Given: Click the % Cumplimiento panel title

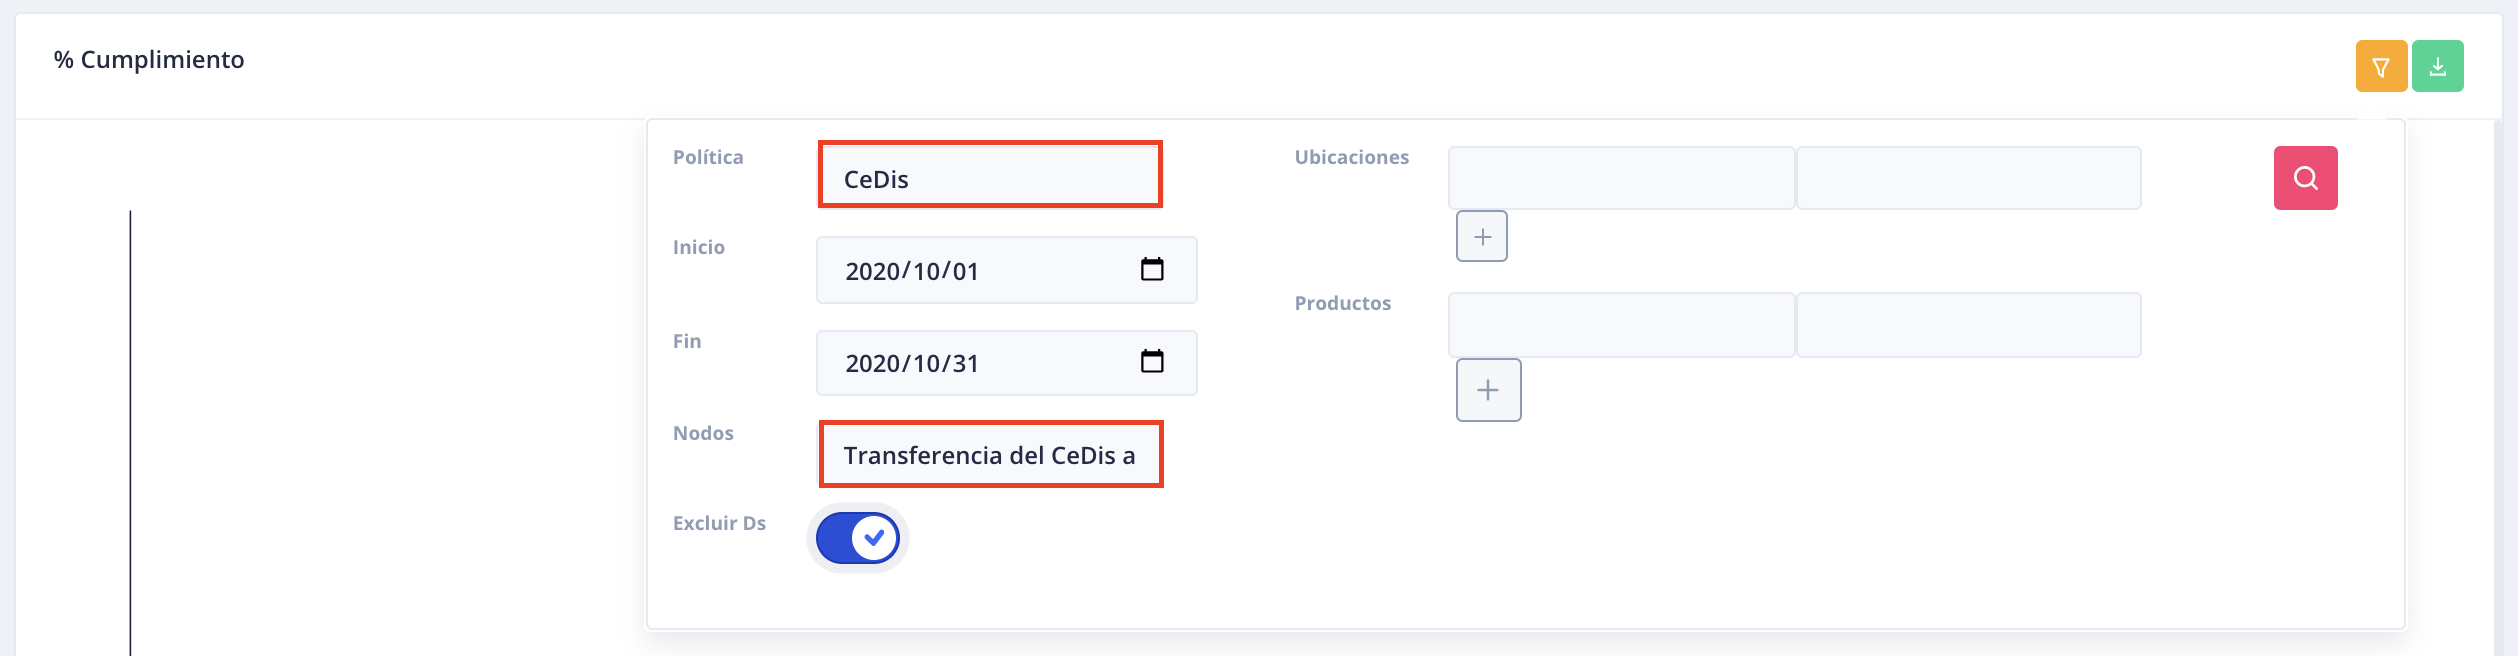Looking at the screenshot, I should [x=149, y=60].
